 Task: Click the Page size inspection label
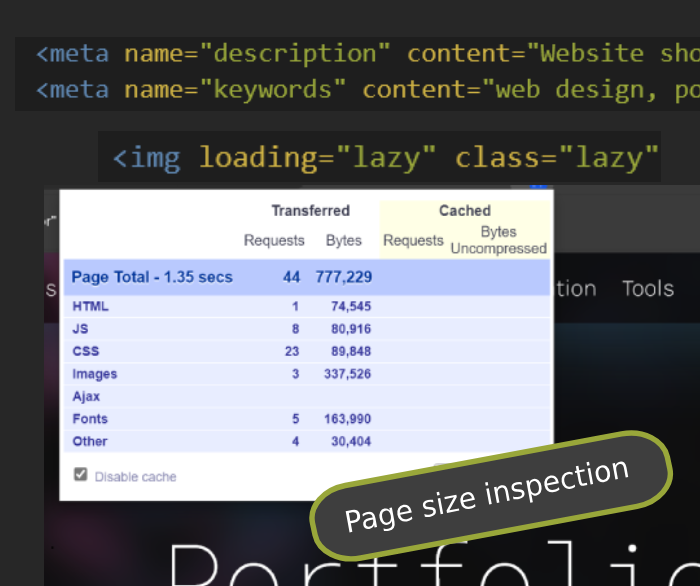coord(487,496)
